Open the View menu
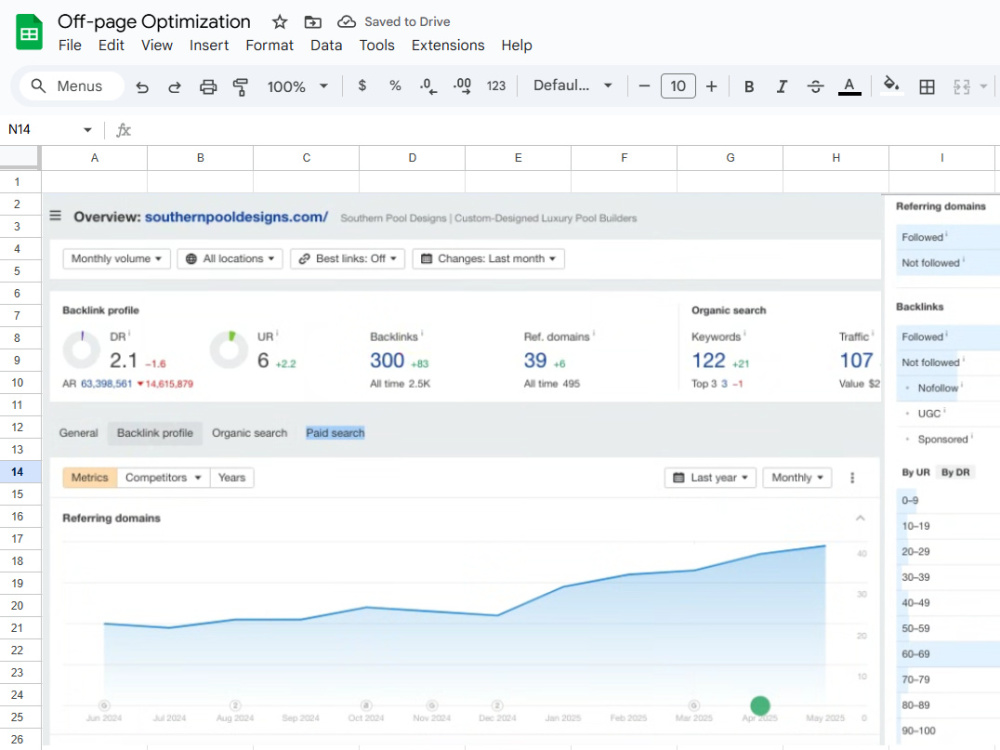 pyautogui.click(x=157, y=45)
